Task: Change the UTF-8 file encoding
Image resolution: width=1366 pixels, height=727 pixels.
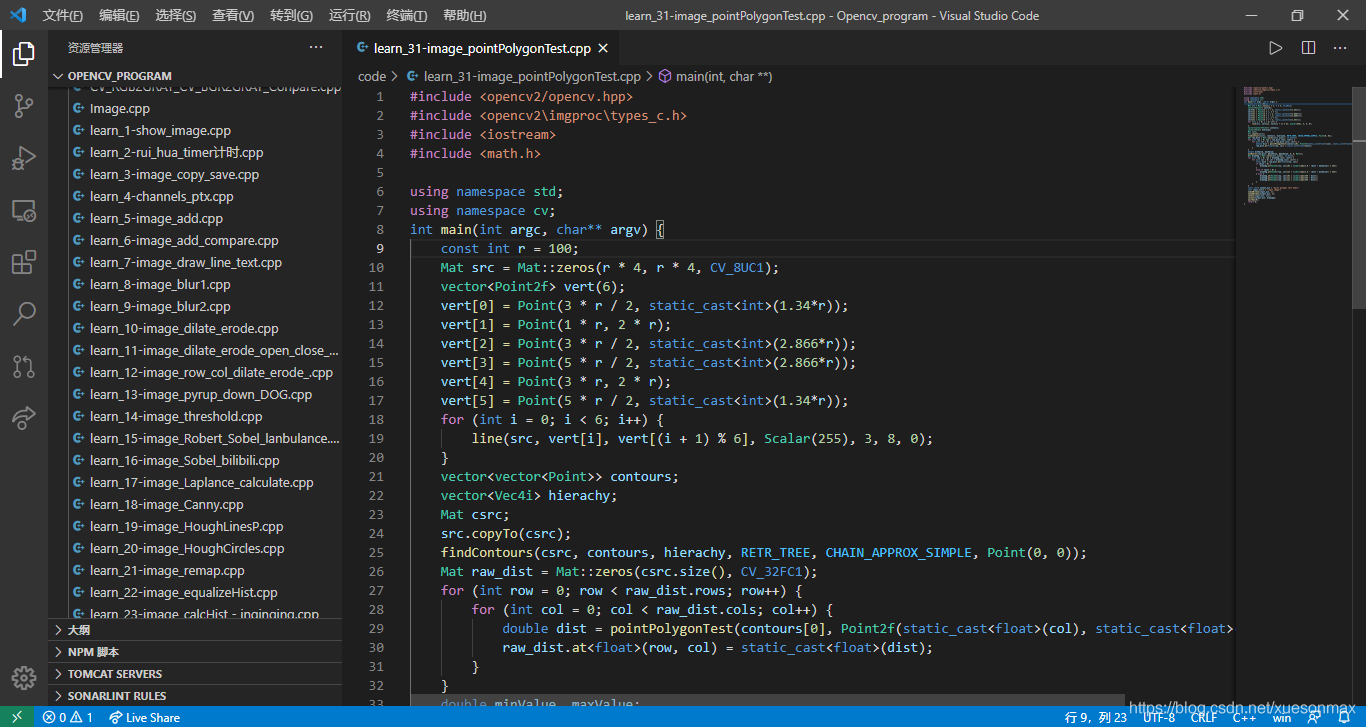Action: tap(1159, 717)
